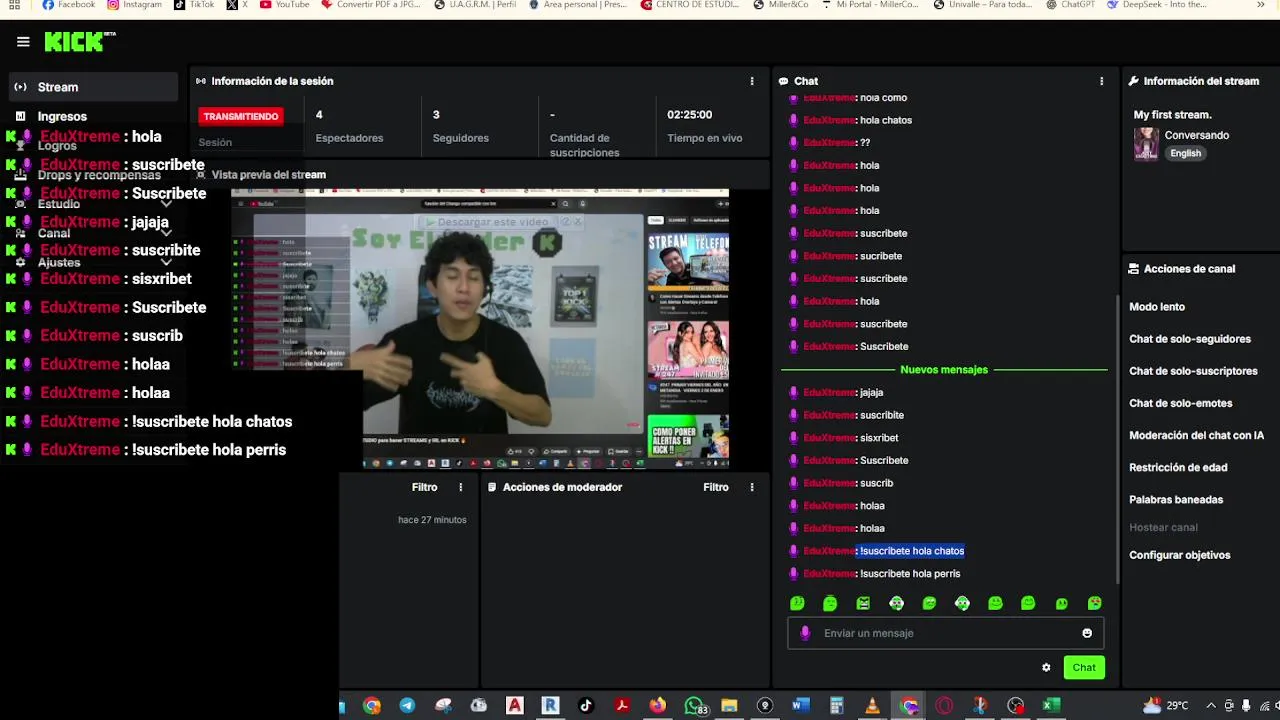1280x720 pixels.
Task: Click the 29°C weather widget
Action: pyautogui.click(x=1167, y=706)
